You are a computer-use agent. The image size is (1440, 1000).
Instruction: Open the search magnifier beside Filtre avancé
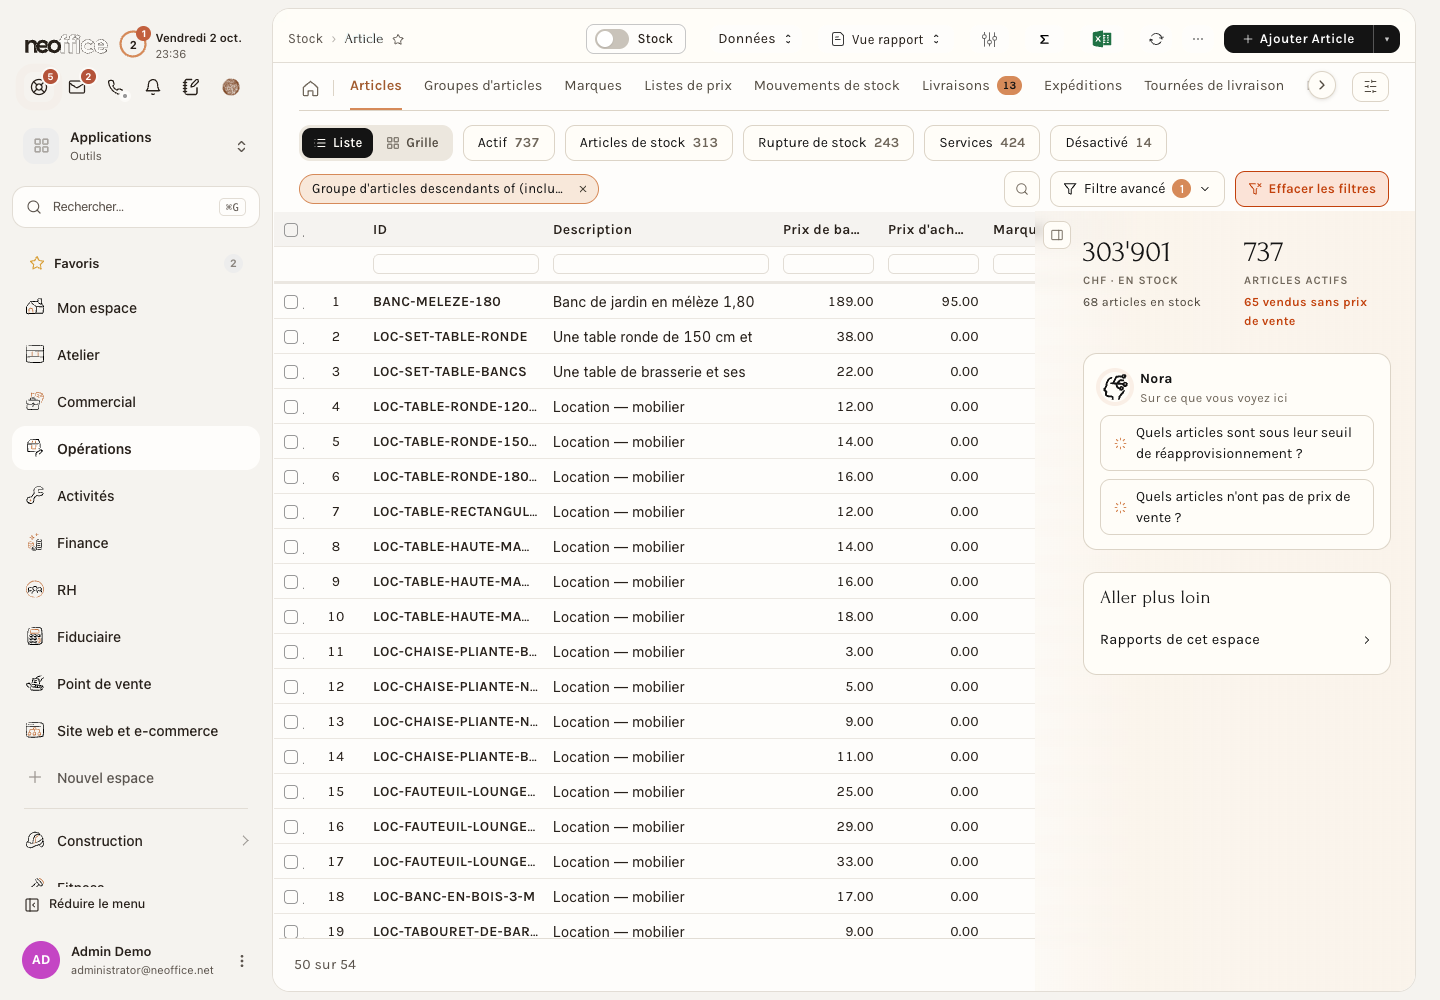pyautogui.click(x=1022, y=189)
